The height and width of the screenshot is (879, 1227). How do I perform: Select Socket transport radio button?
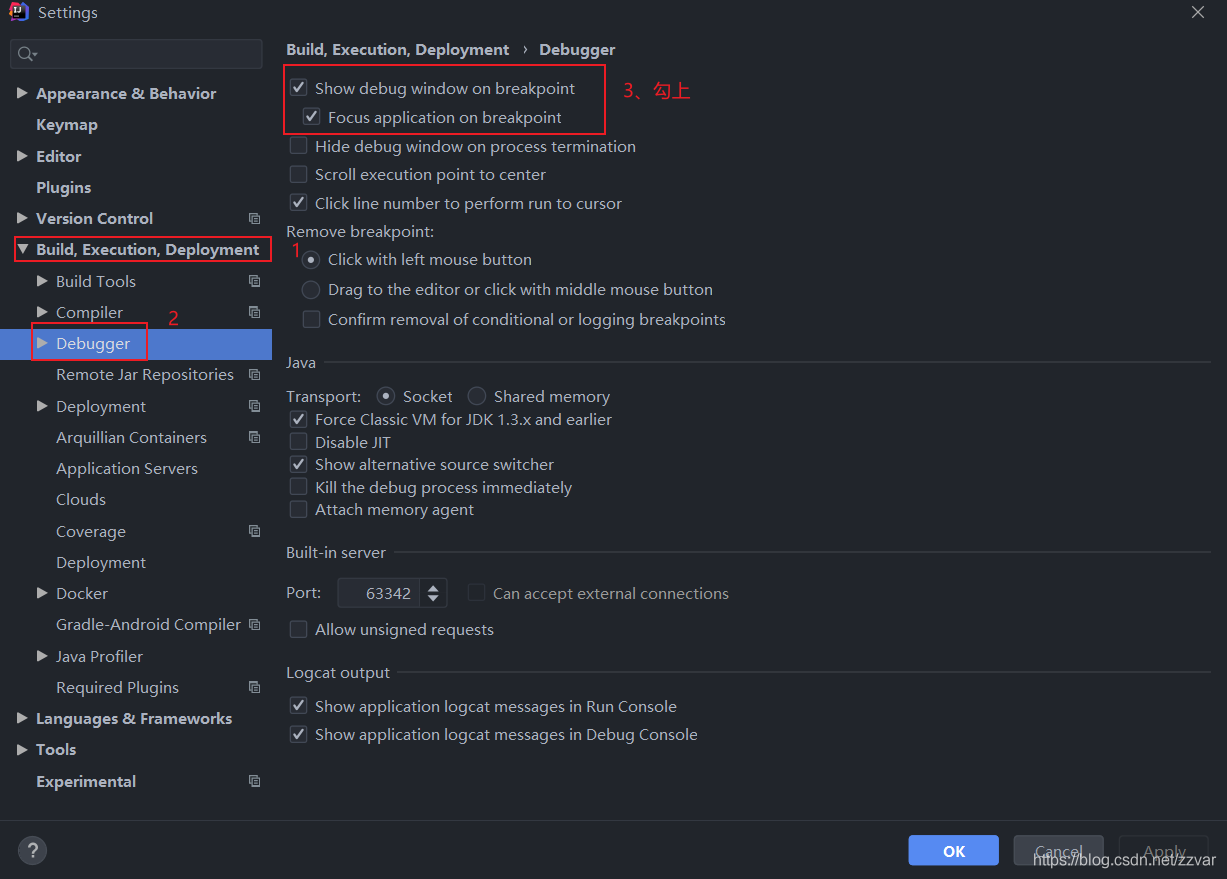[385, 396]
